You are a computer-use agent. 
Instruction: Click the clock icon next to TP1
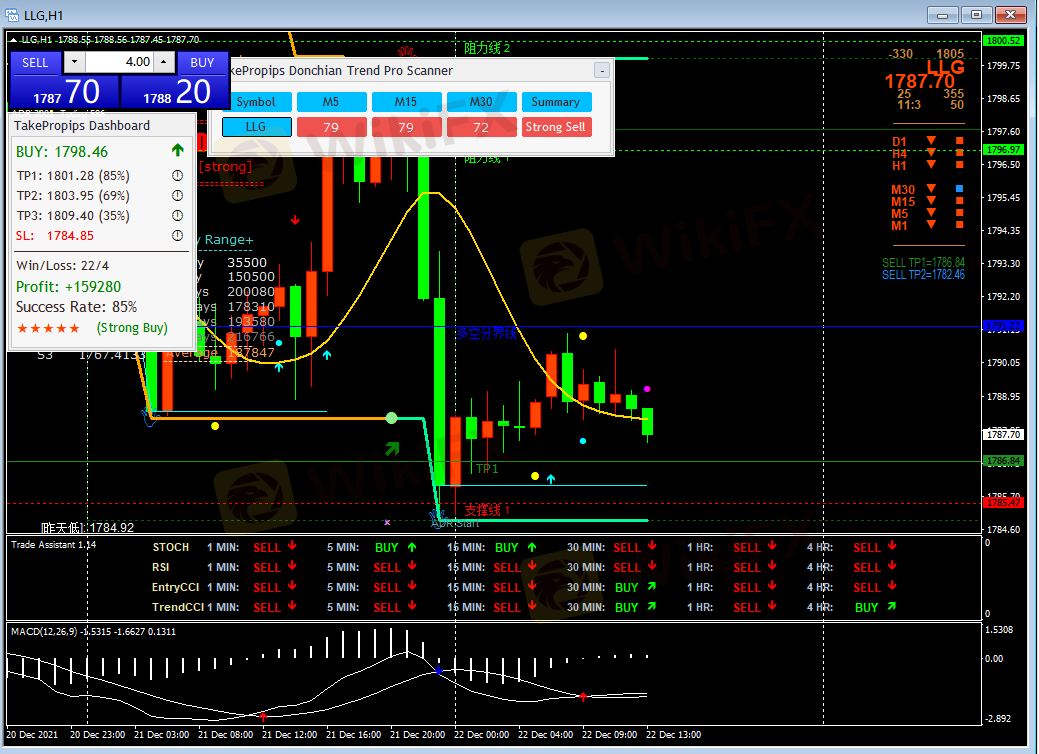click(177, 176)
